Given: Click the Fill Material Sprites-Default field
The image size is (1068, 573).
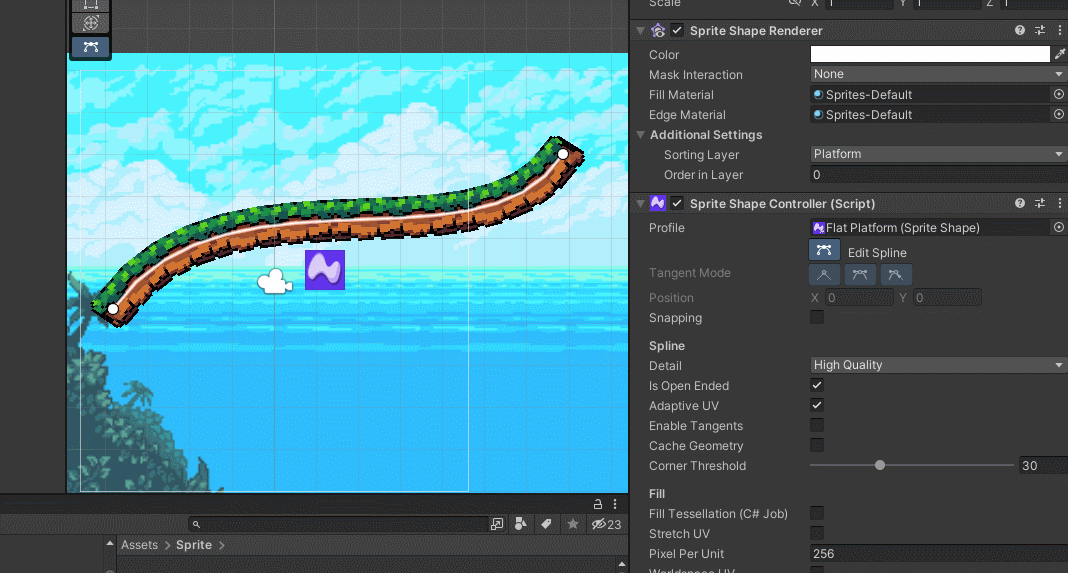Looking at the screenshot, I should point(930,95).
